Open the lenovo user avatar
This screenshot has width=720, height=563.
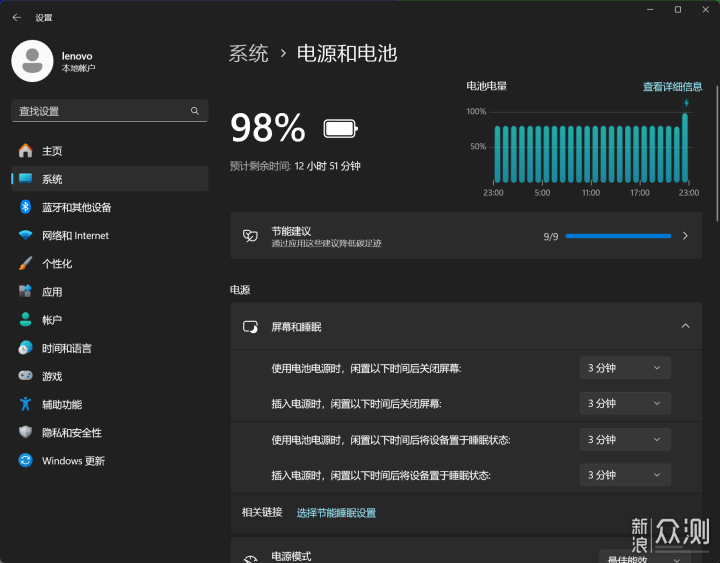tap(32, 61)
